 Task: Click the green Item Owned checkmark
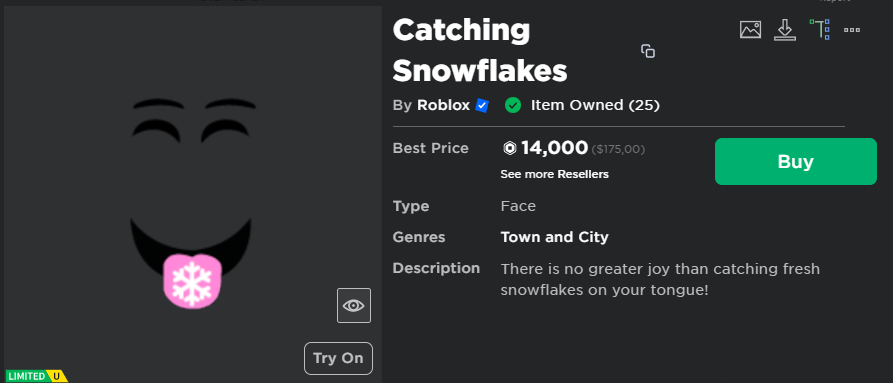pyautogui.click(x=513, y=105)
